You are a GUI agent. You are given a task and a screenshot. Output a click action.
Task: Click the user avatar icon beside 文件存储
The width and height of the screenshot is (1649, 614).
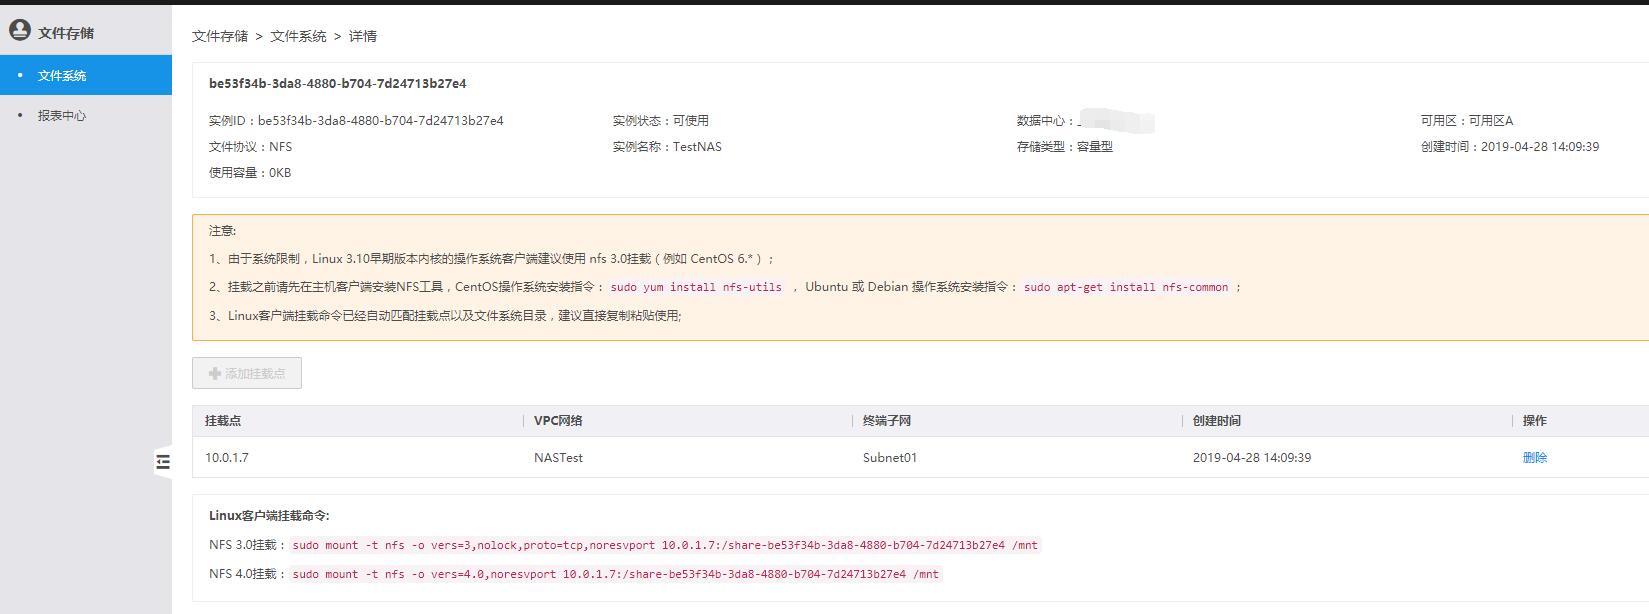point(19,30)
